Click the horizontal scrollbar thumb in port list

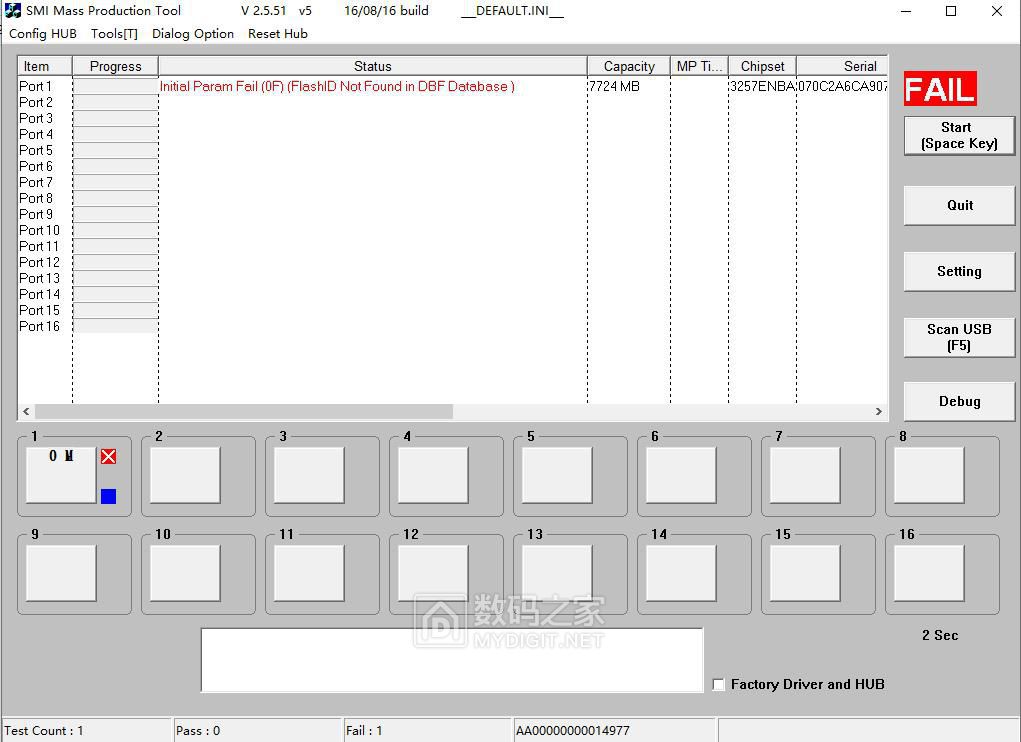click(x=244, y=411)
